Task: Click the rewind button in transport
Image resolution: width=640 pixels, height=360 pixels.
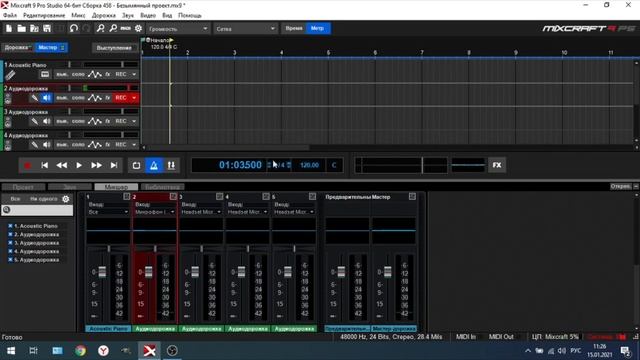Action: tap(62, 165)
